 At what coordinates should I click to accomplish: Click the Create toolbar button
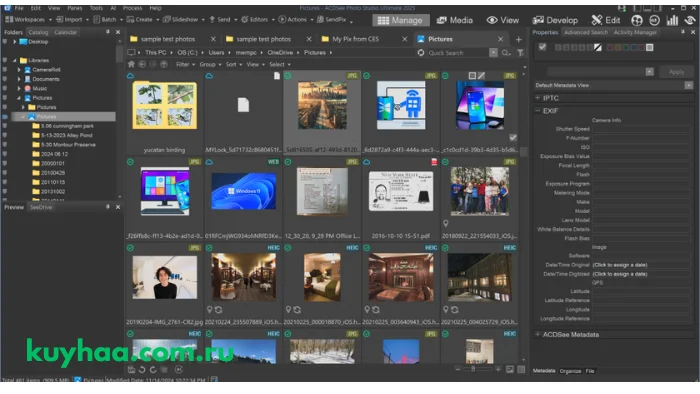[x=140, y=20]
